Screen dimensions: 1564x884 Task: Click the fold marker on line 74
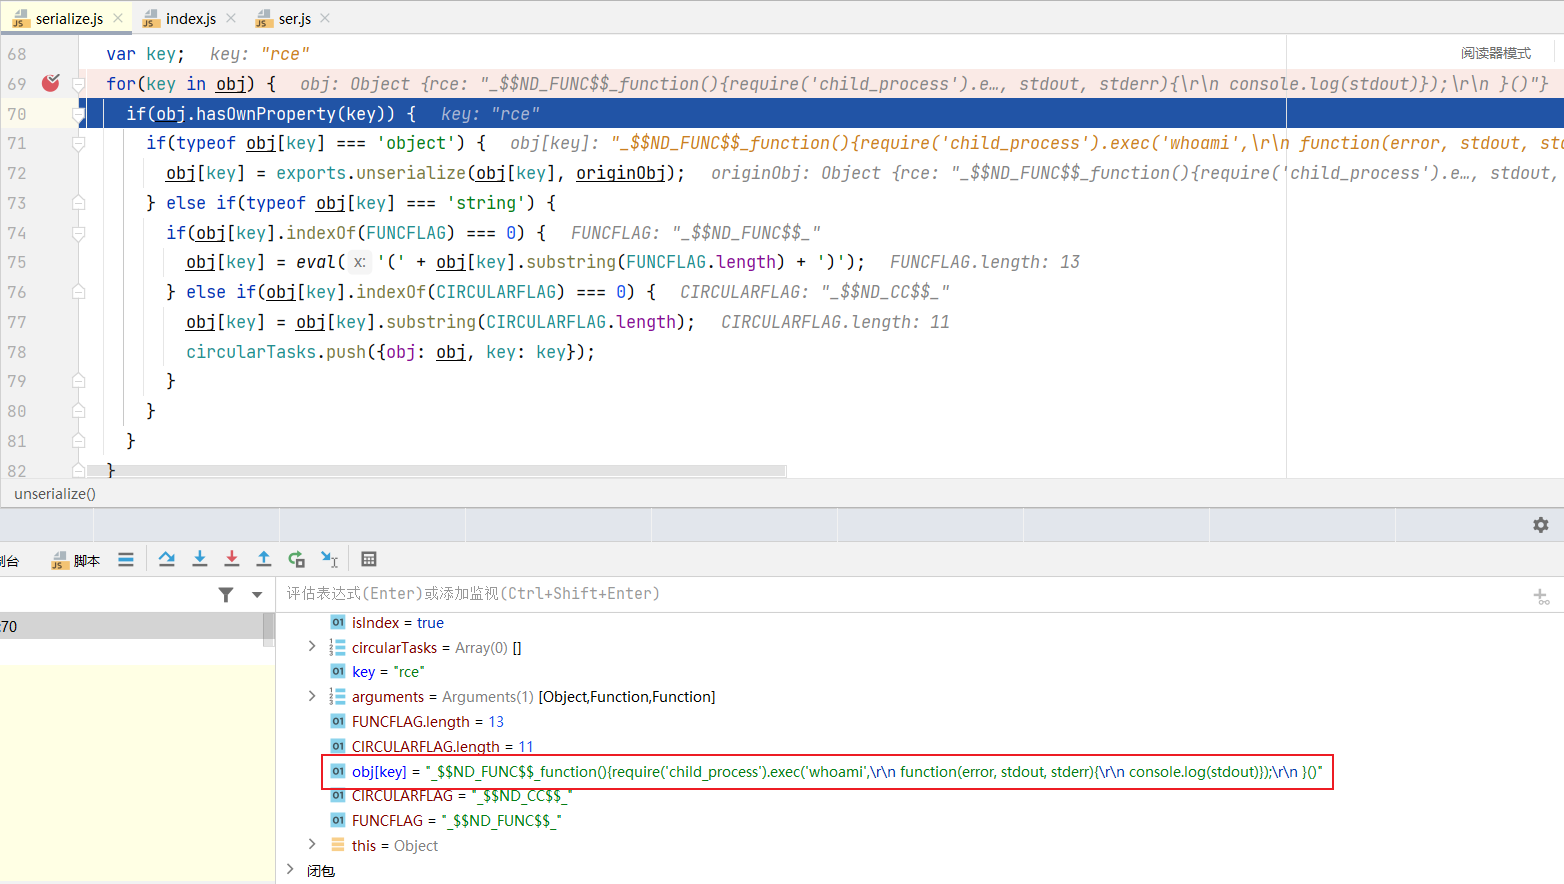pos(78,233)
